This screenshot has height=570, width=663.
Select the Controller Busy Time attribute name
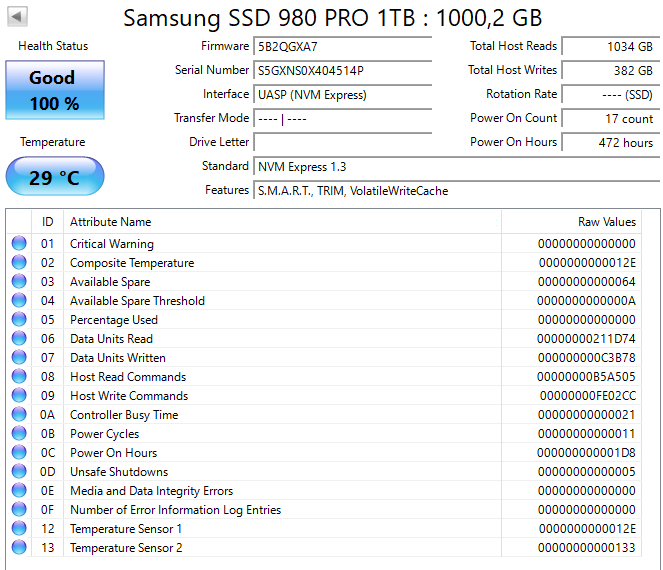124,415
